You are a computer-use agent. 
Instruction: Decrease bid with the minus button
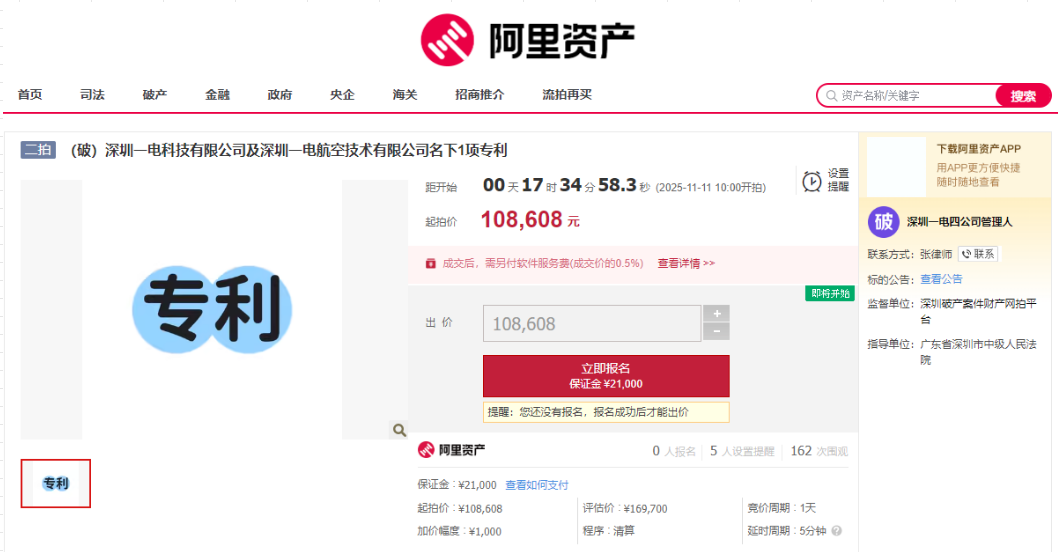[x=716, y=332]
